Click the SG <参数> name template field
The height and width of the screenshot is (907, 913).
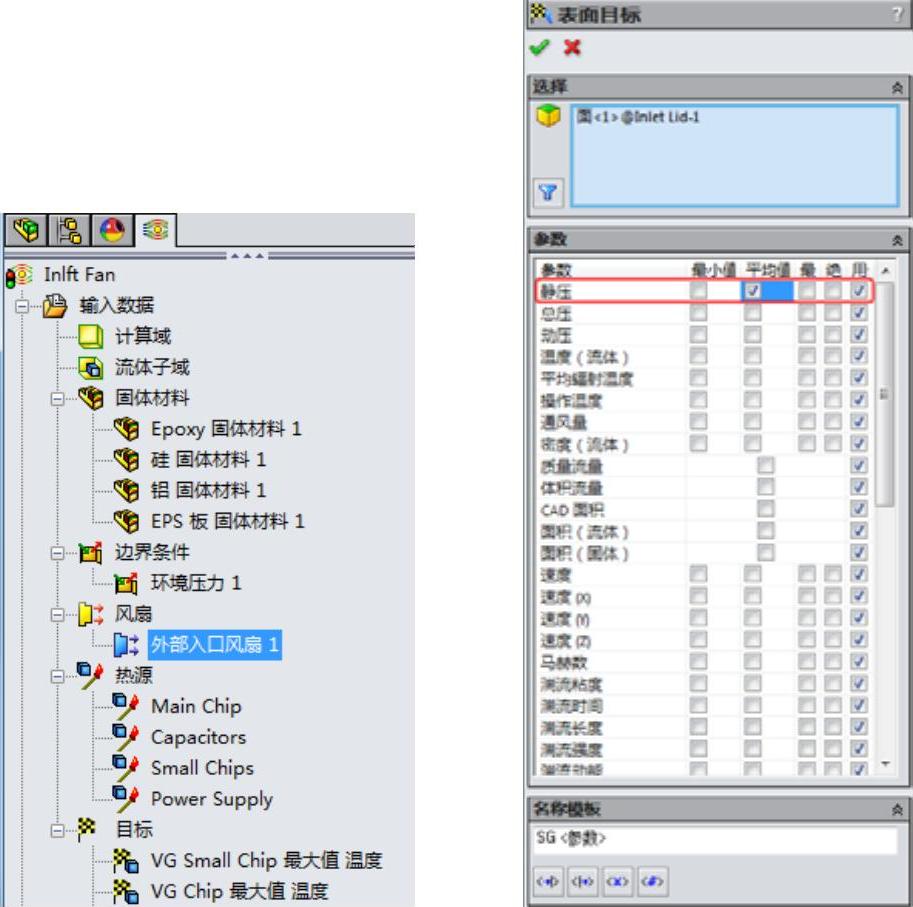click(x=714, y=839)
